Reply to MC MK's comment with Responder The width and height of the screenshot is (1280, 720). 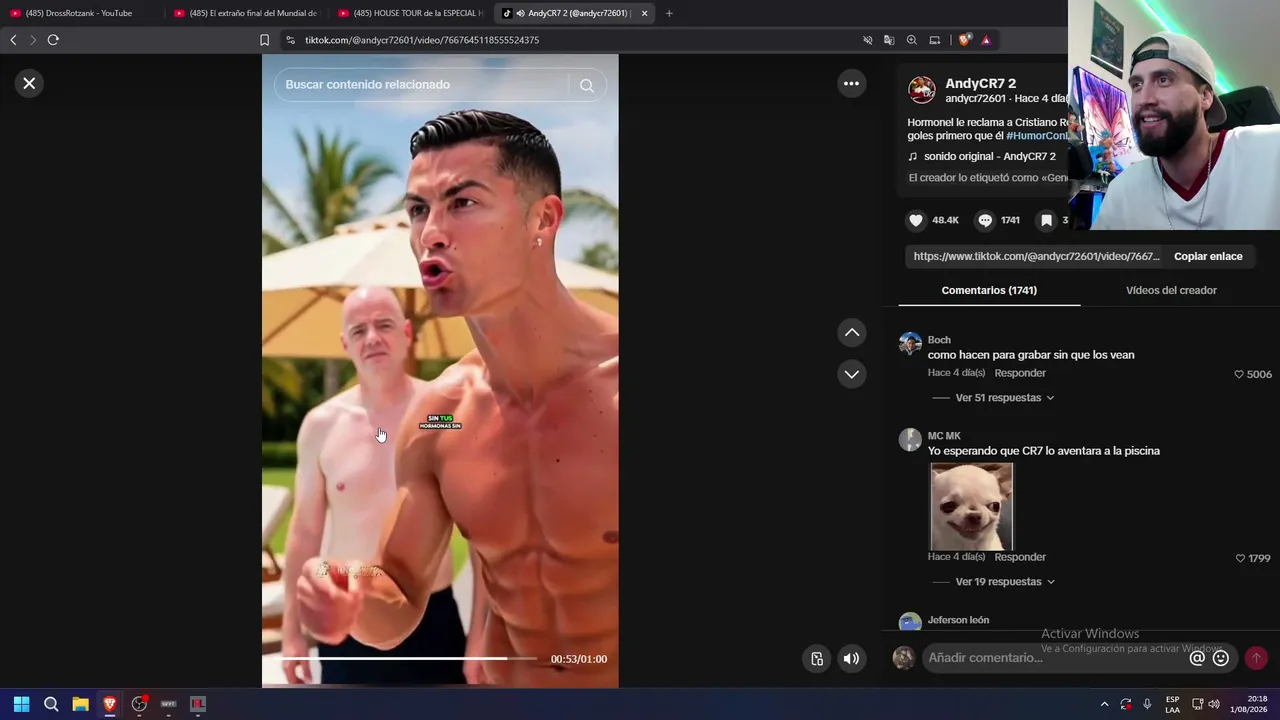point(1020,557)
